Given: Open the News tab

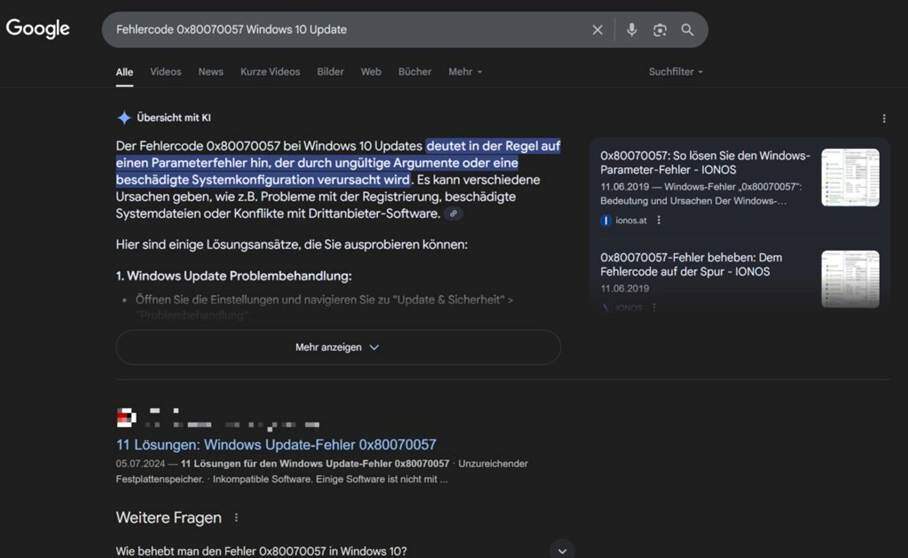Looking at the screenshot, I should (211, 72).
